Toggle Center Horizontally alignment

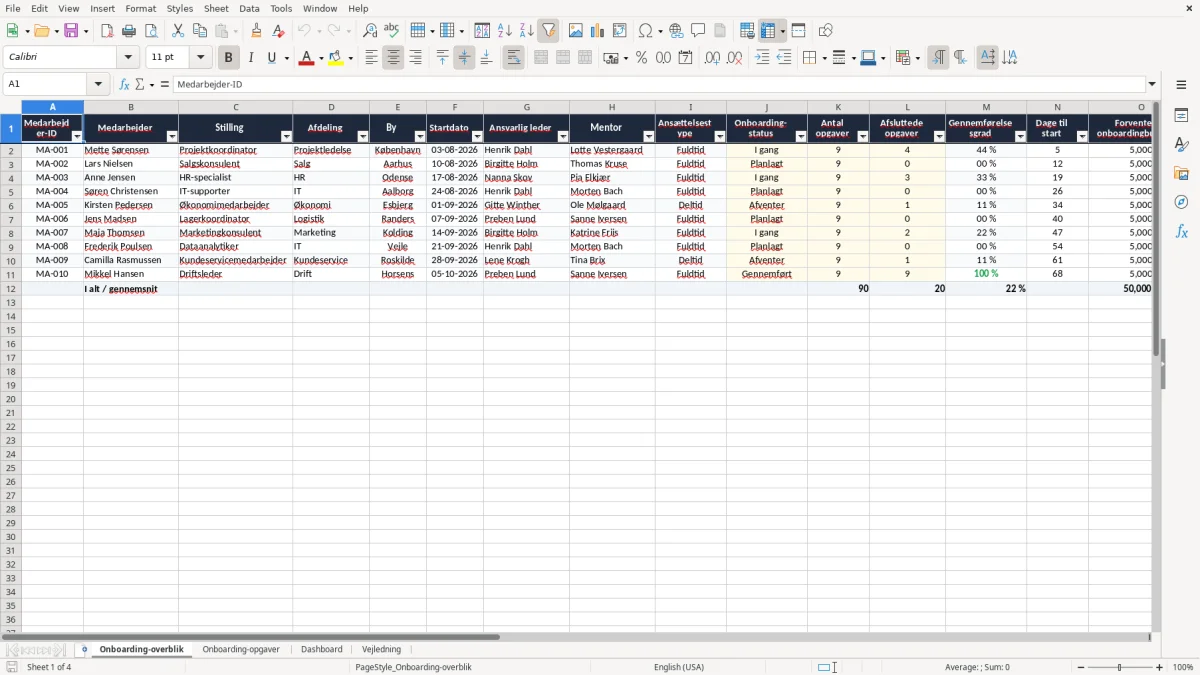pyautogui.click(x=393, y=58)
